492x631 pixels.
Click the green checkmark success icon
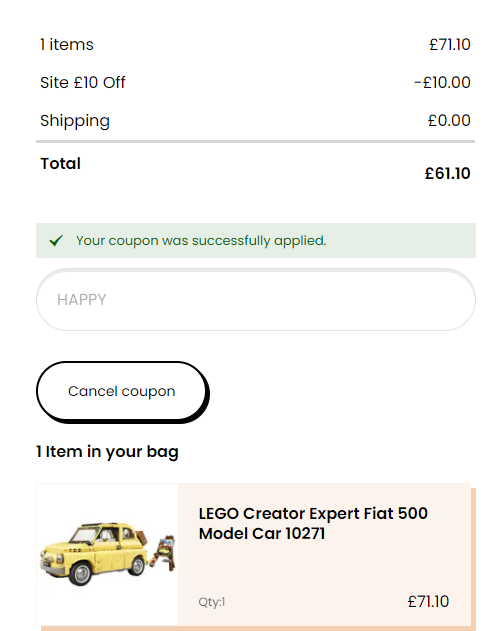56,241
